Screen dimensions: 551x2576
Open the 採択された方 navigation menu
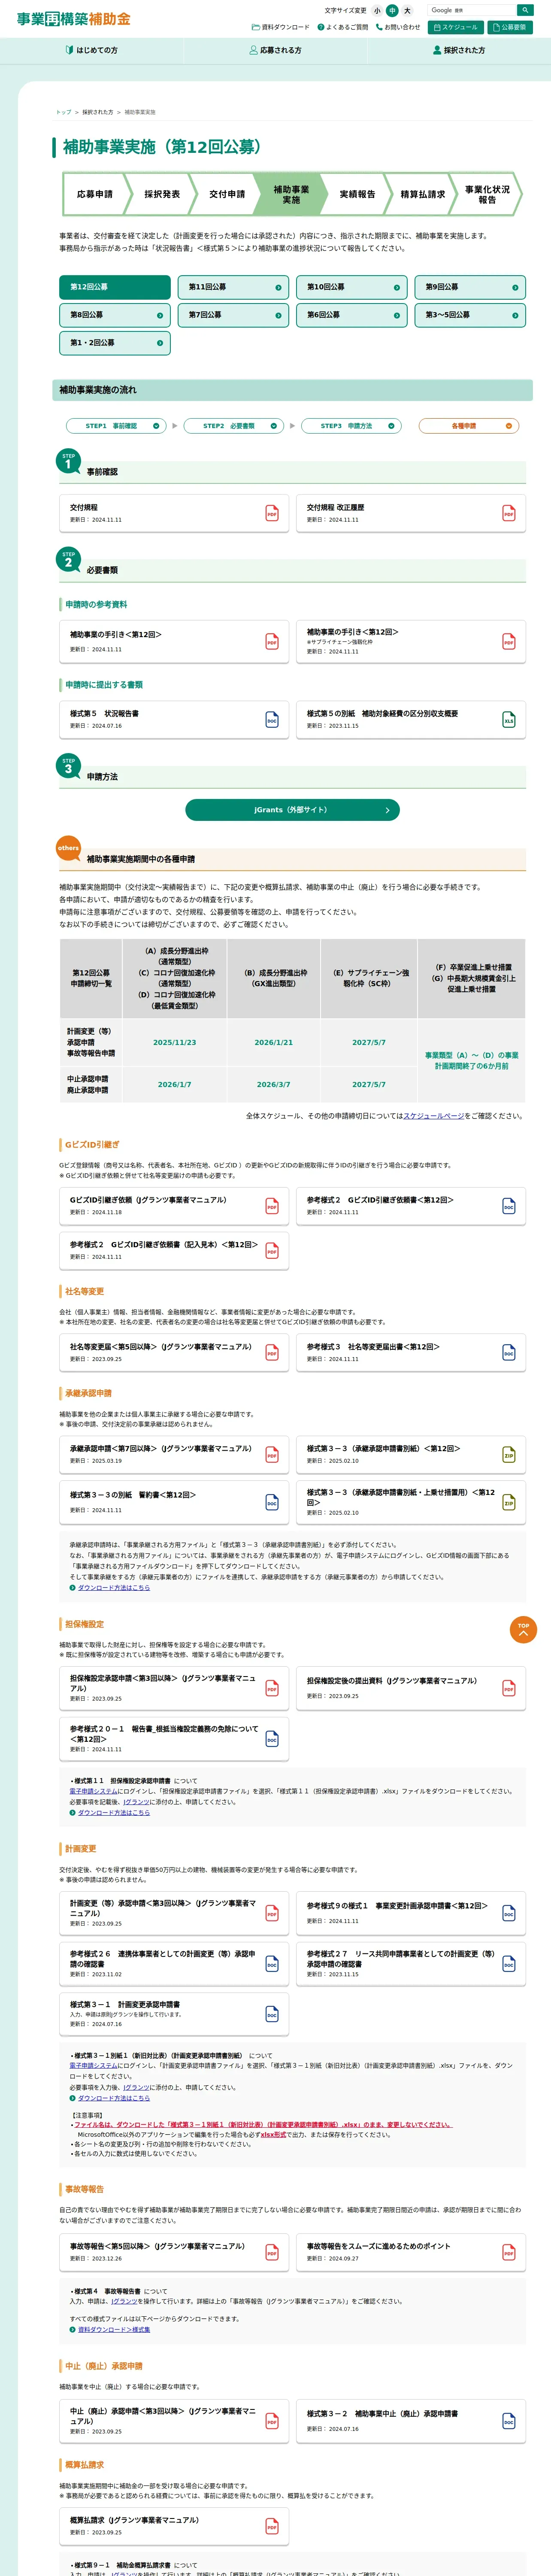(459, 50)
